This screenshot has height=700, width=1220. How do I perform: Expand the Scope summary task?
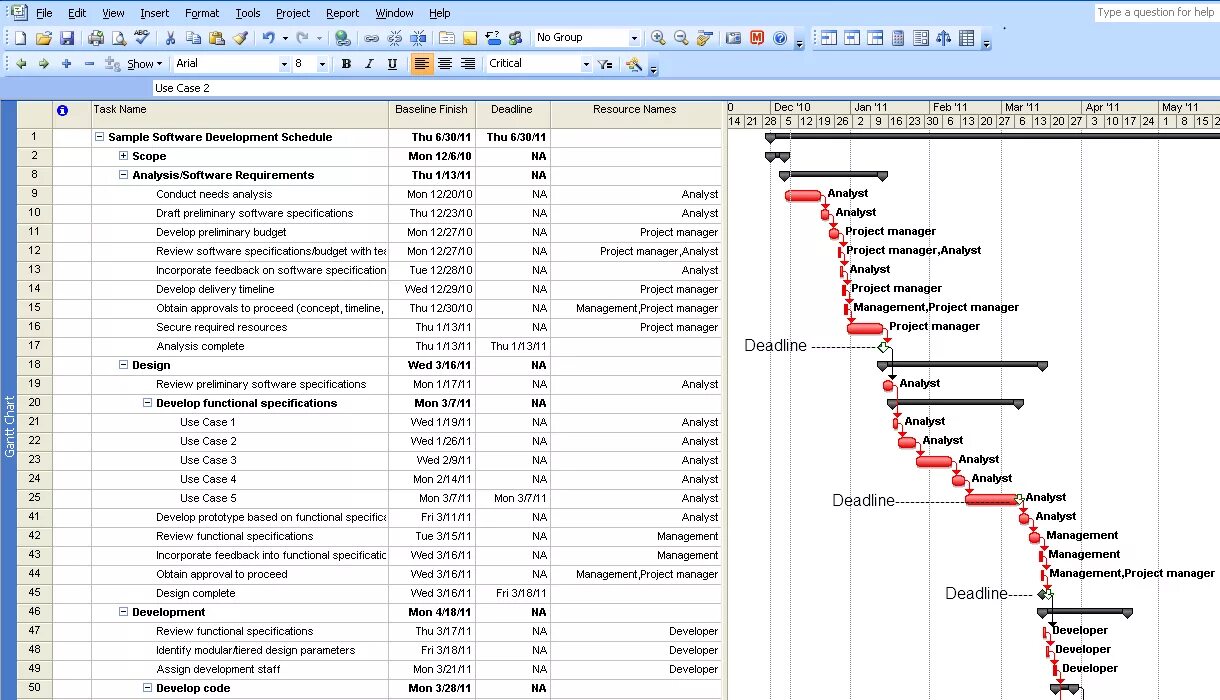pos(124,156)
